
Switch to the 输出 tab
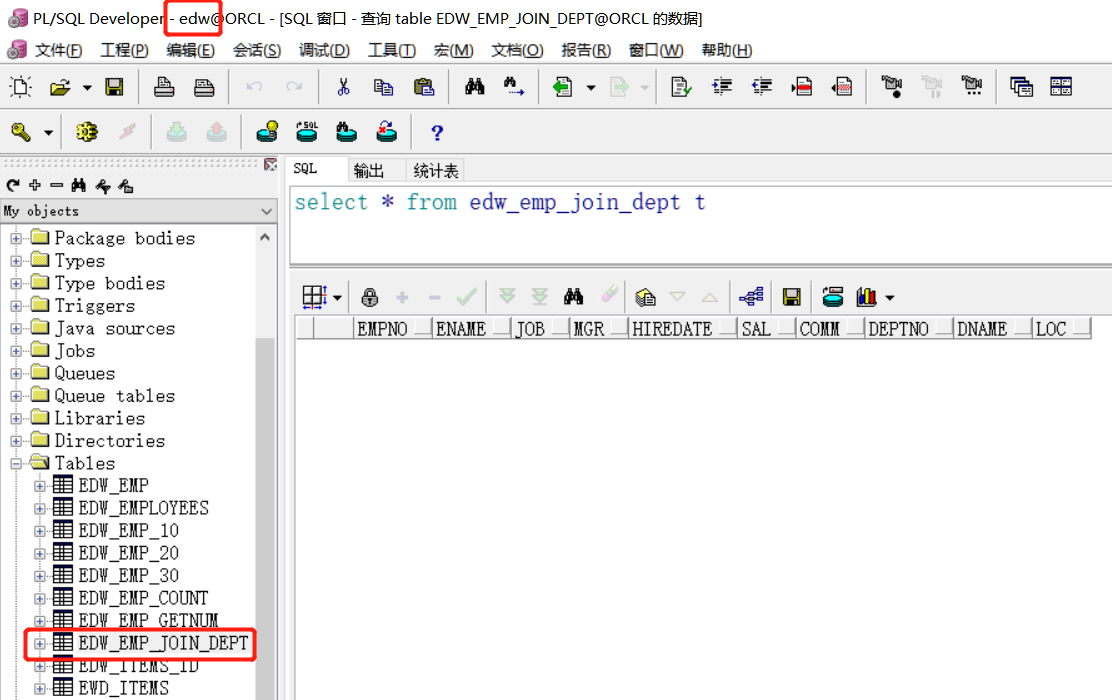click(x=369, y=170)
